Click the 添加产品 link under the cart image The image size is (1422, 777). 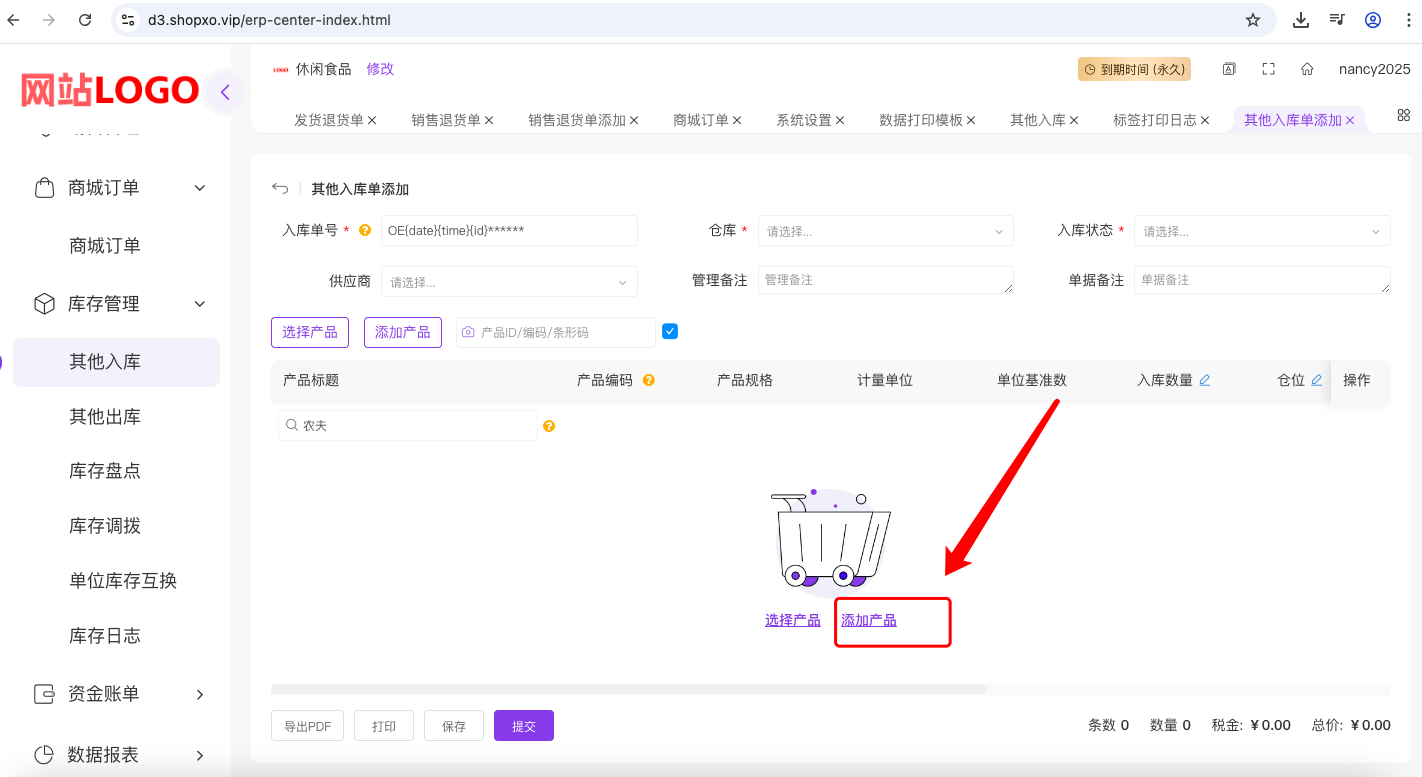click(869, 621)
